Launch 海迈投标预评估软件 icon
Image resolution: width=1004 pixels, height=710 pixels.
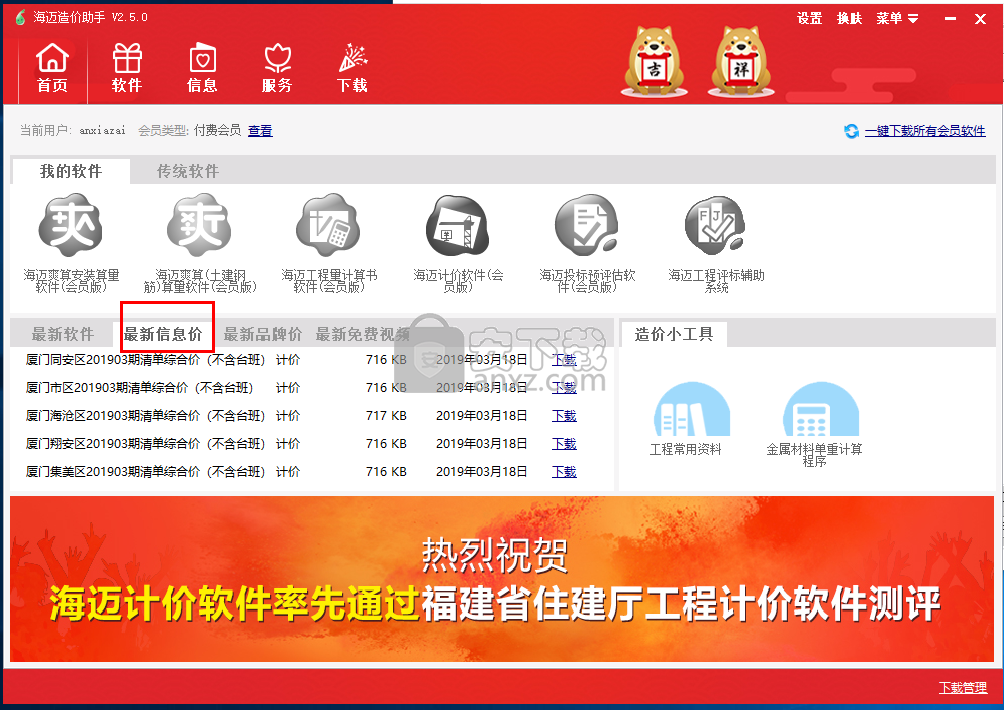(587, 225)
